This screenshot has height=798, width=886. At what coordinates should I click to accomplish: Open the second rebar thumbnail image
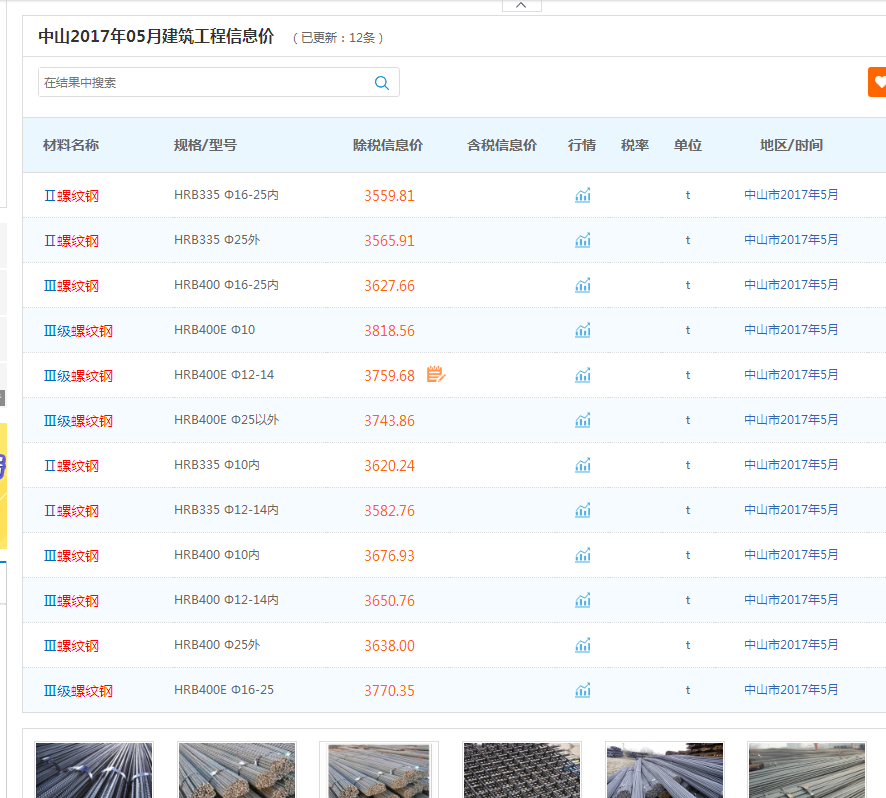[x=237, y=770]
